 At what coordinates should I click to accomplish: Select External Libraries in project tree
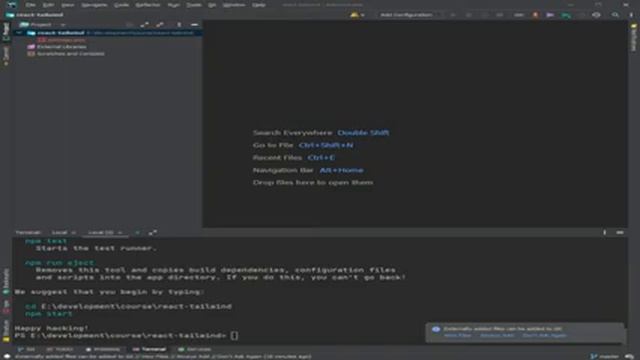pyautogui.click(x=57, y=47)
